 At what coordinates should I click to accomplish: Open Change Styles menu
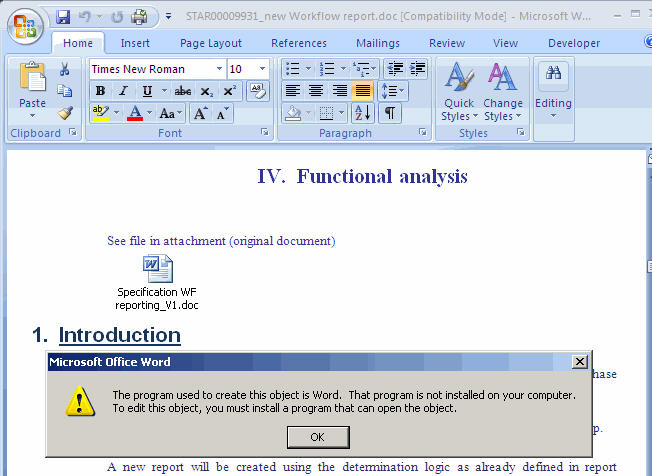click(x=502, y=91)
